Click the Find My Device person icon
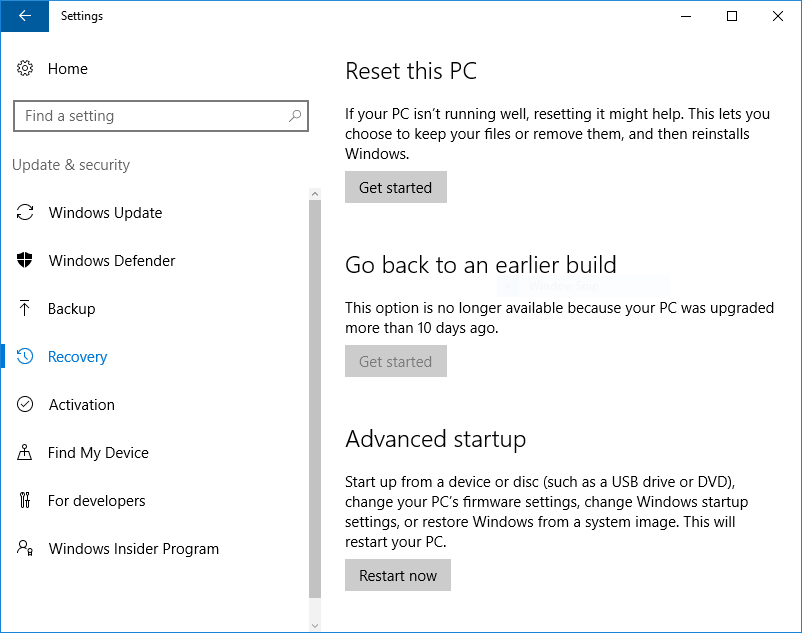 pyautogui.click(x=25, y=453)
